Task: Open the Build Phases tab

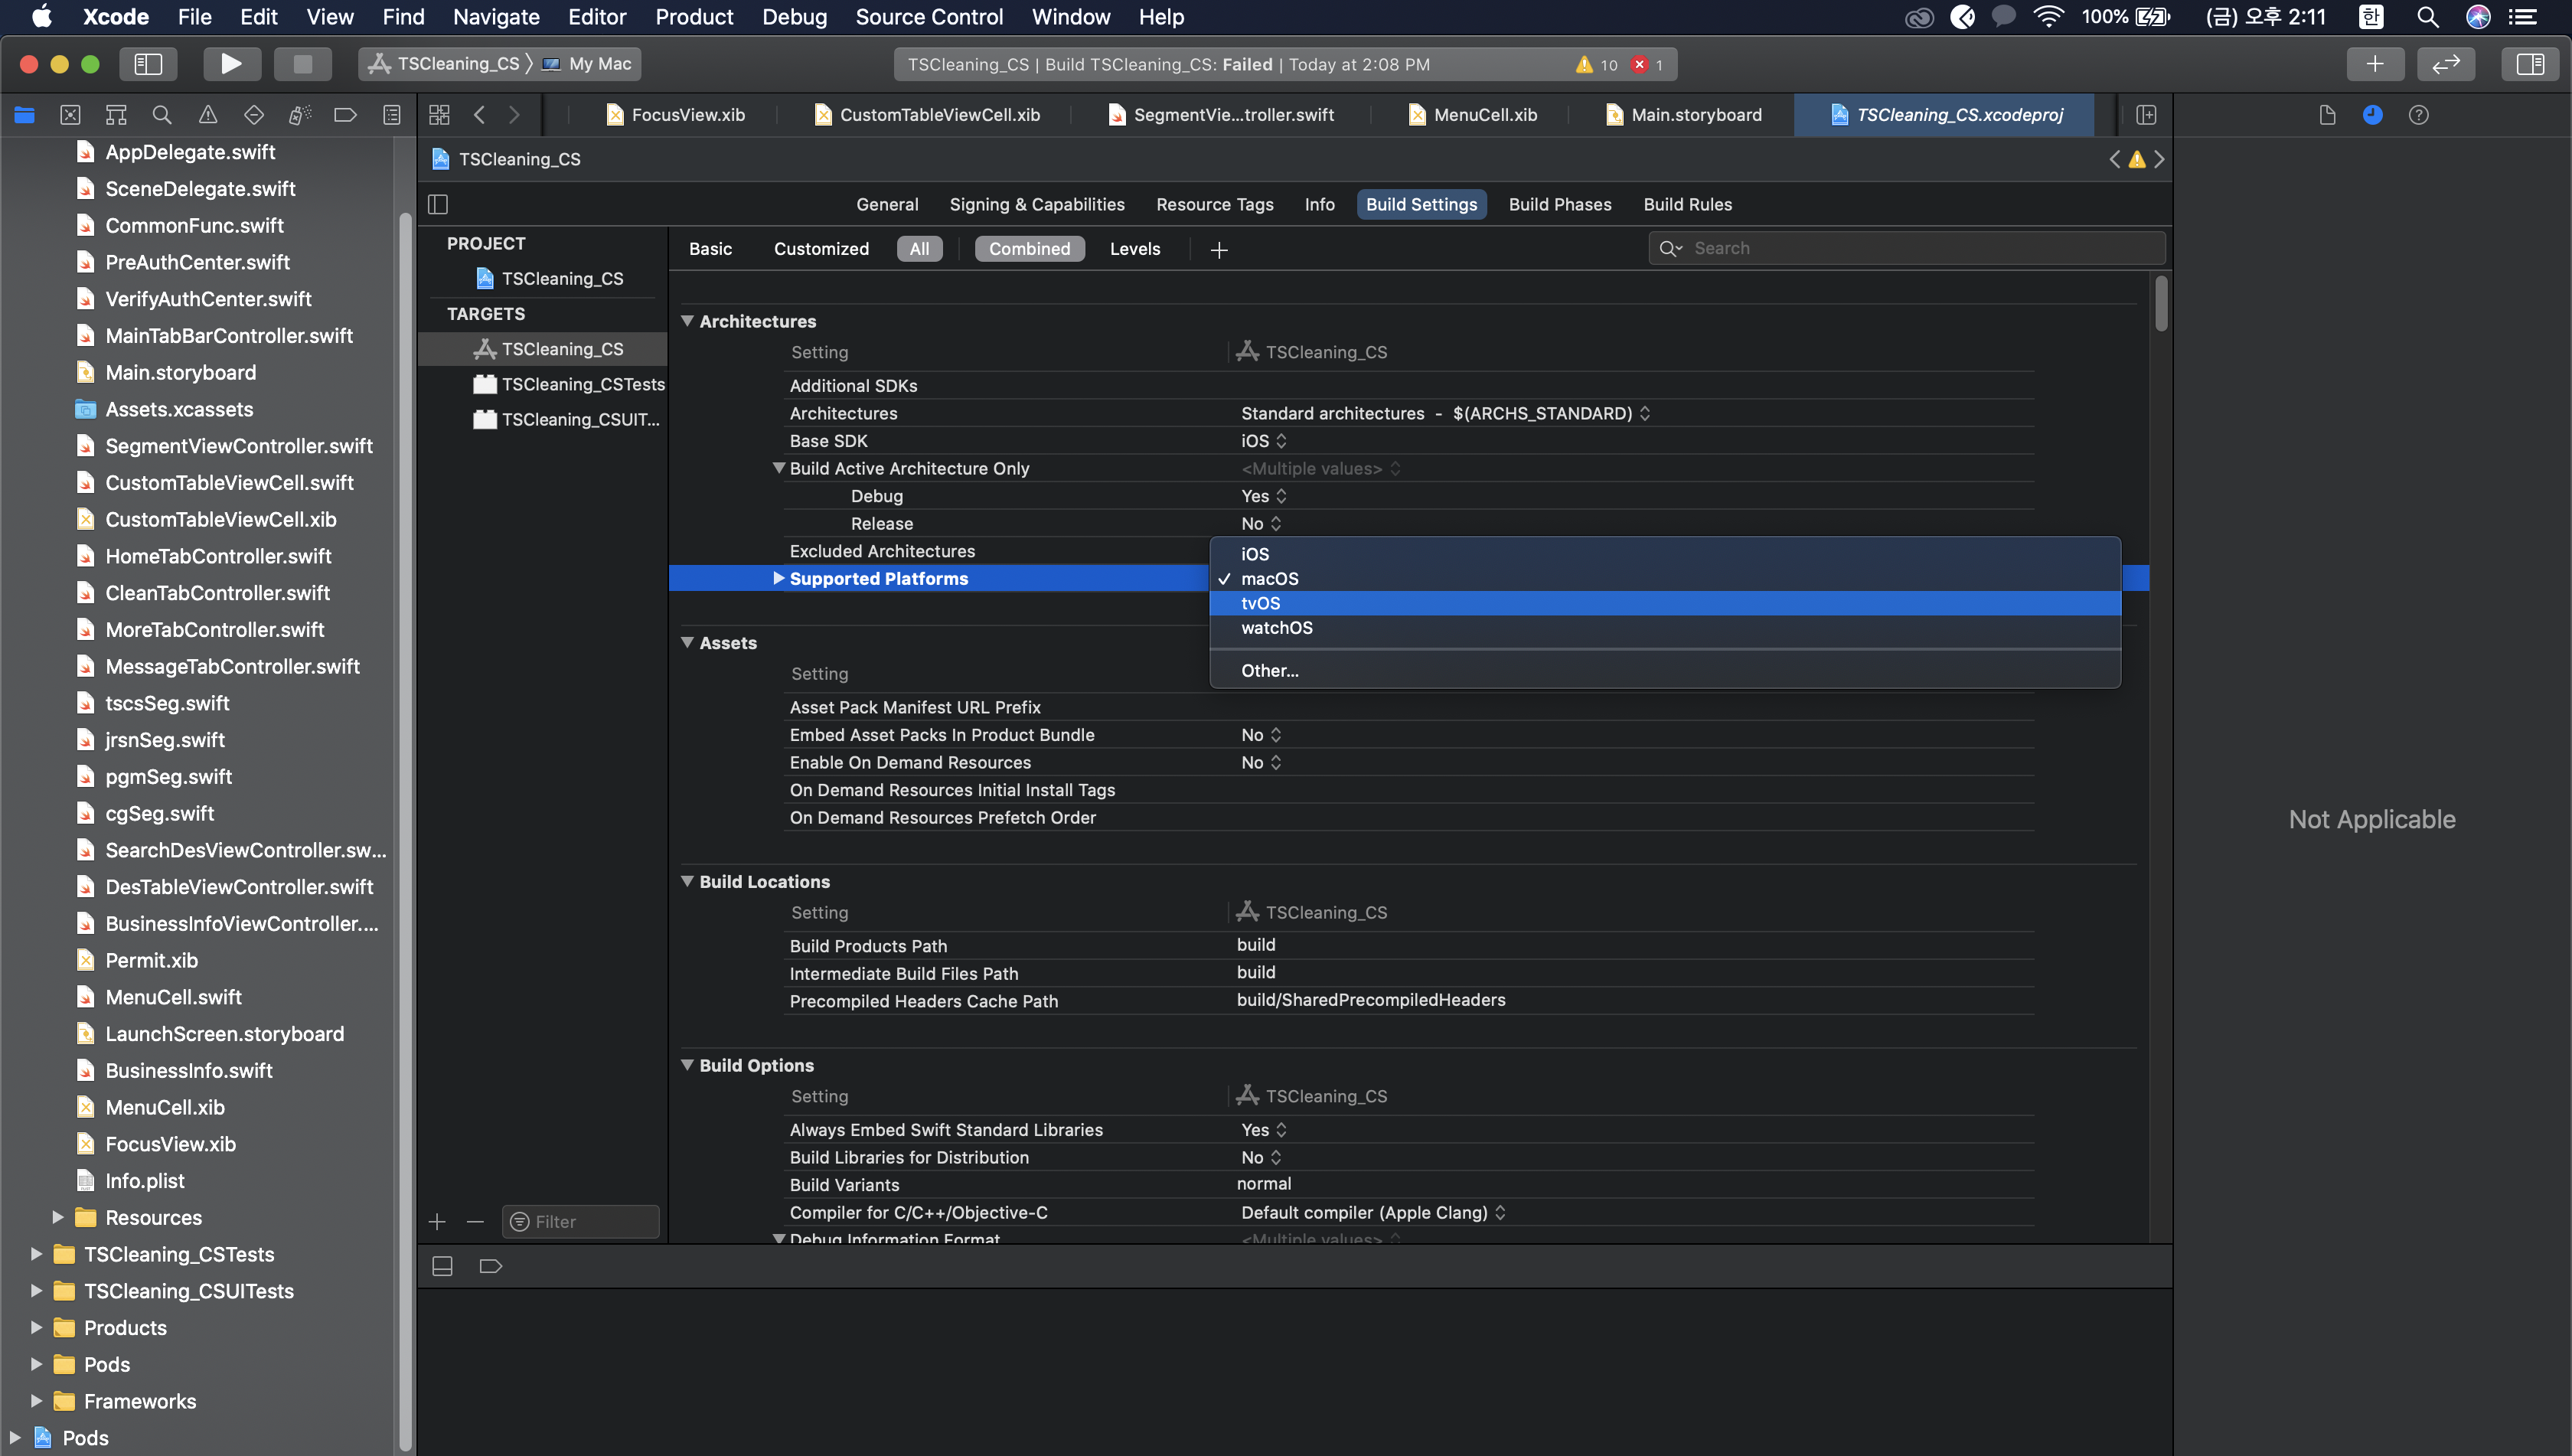Action: pyautogui.click(x=1559, y=204)
